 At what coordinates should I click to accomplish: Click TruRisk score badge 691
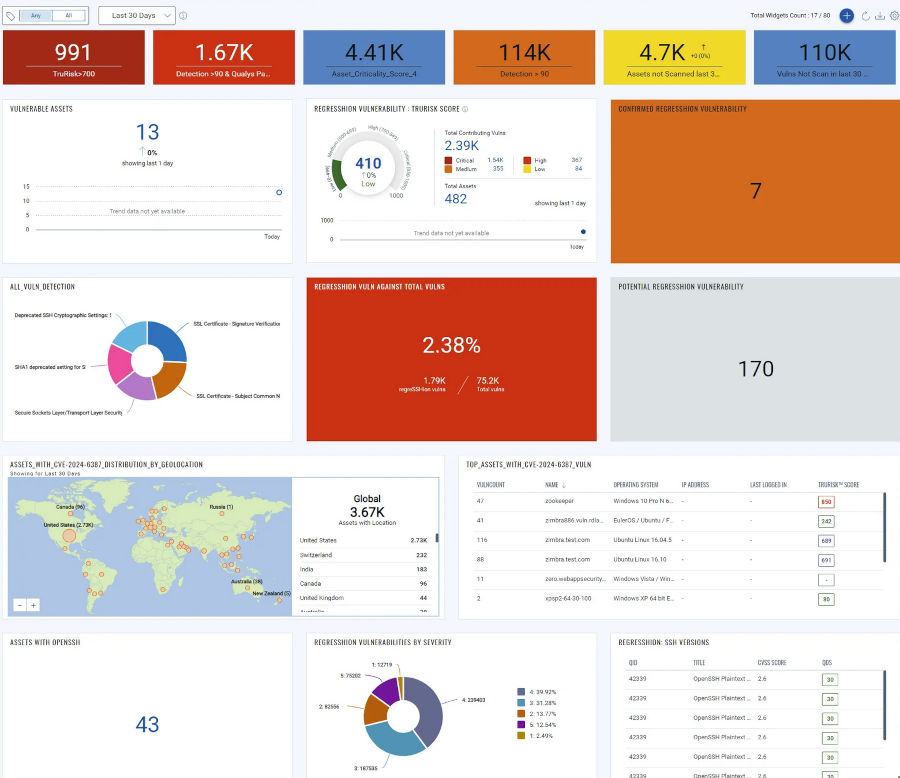coord(826,560)
